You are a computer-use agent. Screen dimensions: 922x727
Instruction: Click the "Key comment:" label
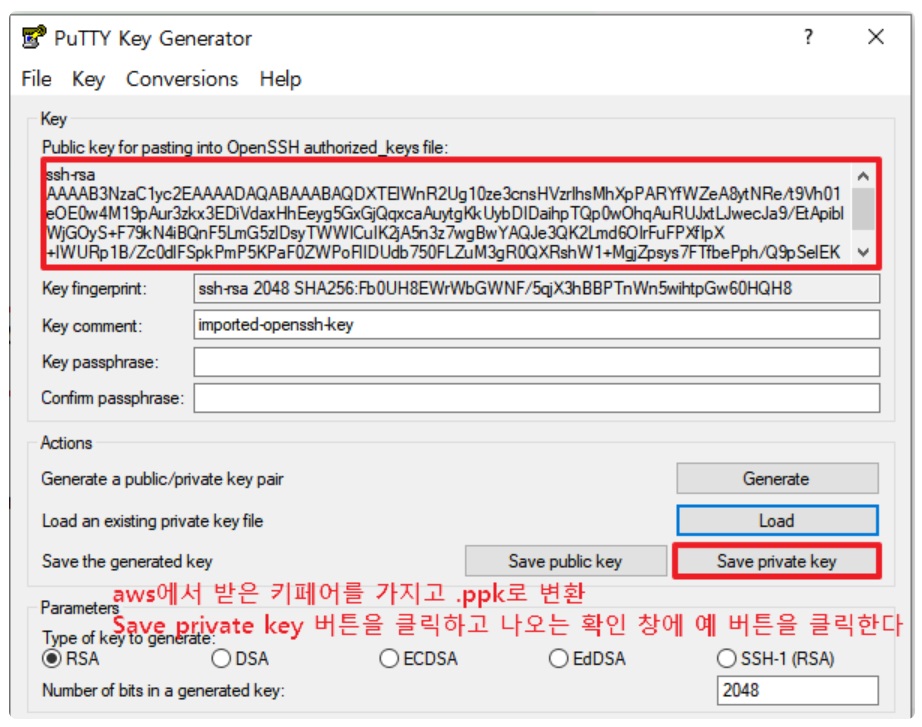(92, 325)
